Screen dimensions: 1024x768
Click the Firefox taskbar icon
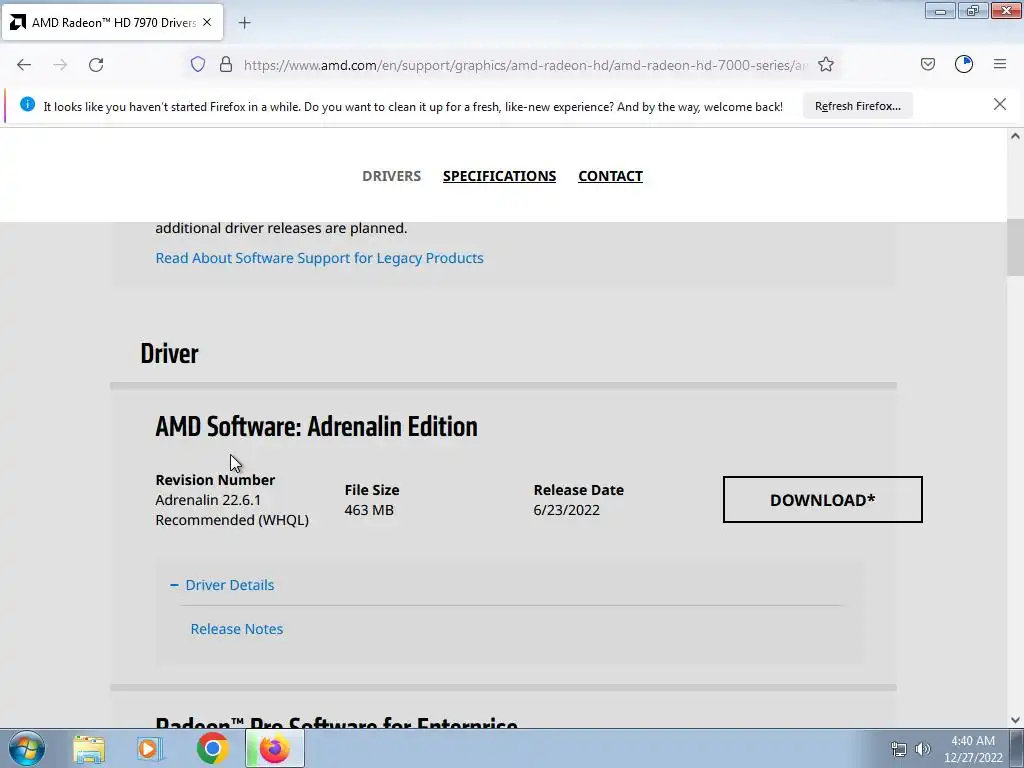tap(274, 748)
